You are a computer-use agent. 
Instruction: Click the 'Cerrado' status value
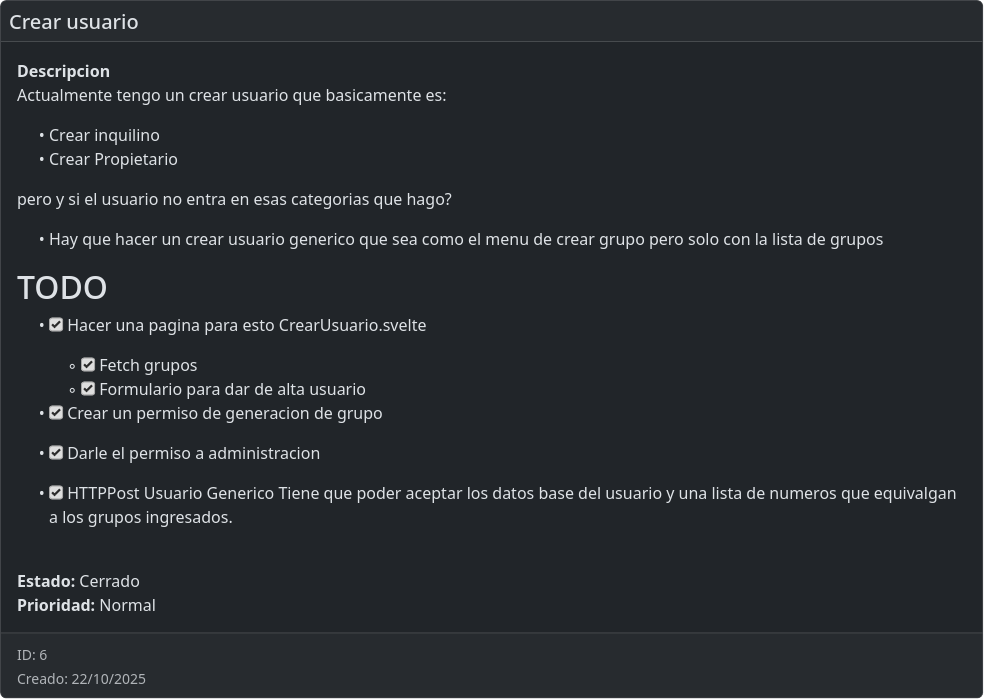[x=109, y=581]
